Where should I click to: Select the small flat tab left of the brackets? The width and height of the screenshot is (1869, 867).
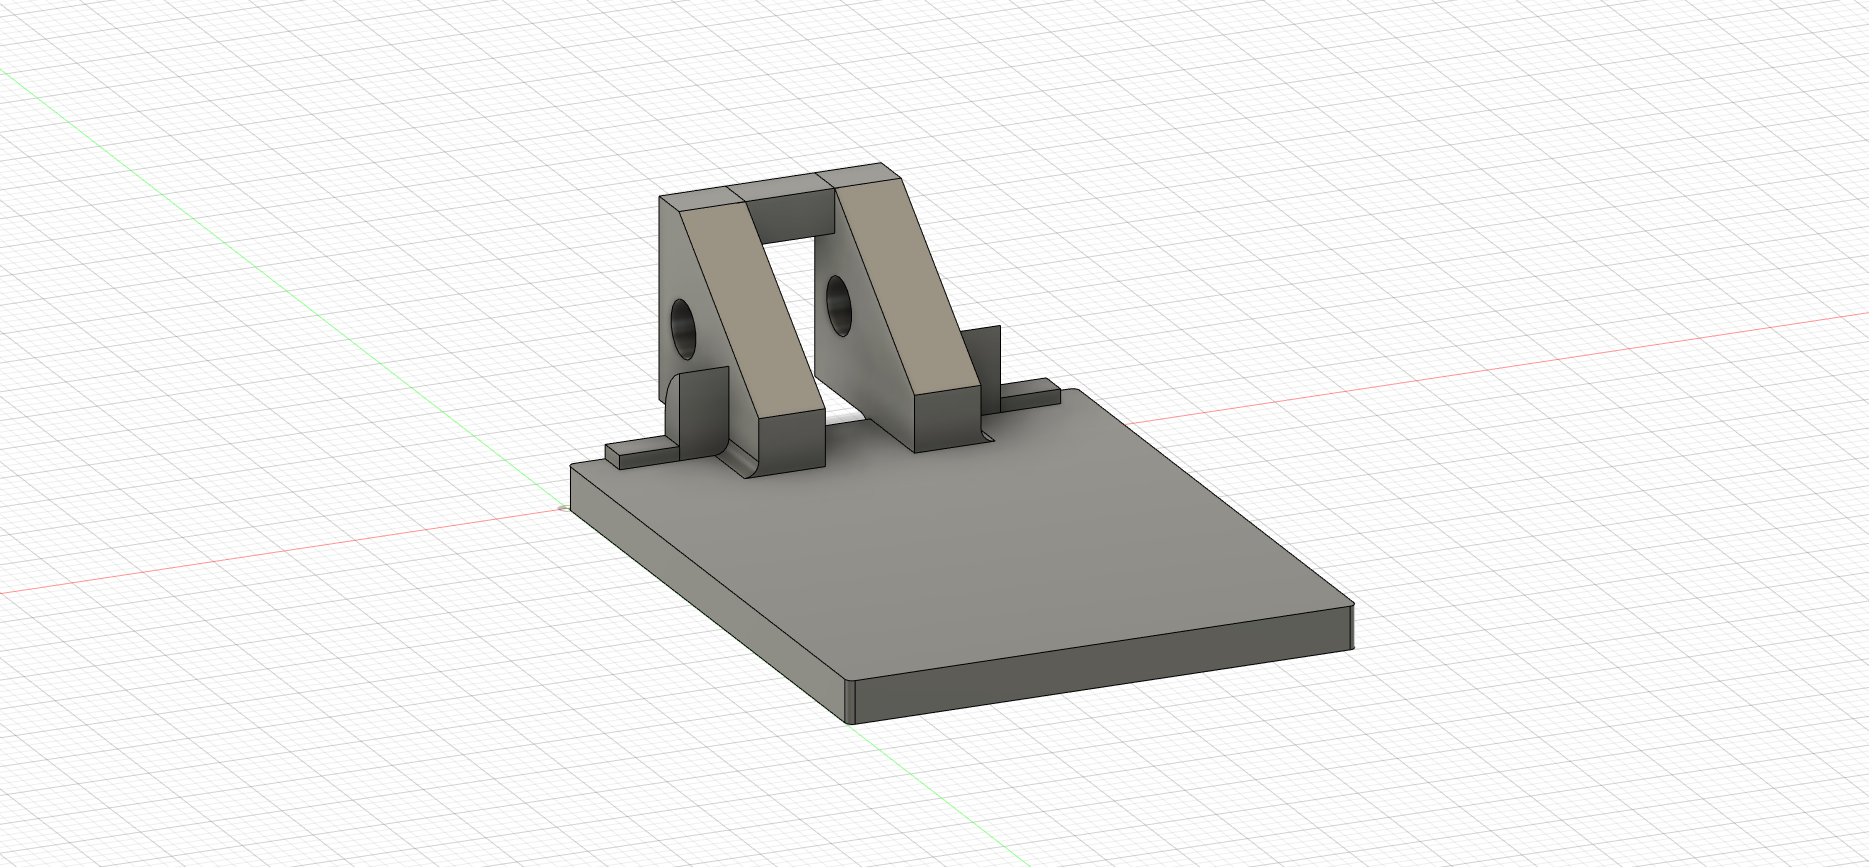coord(640,454)
